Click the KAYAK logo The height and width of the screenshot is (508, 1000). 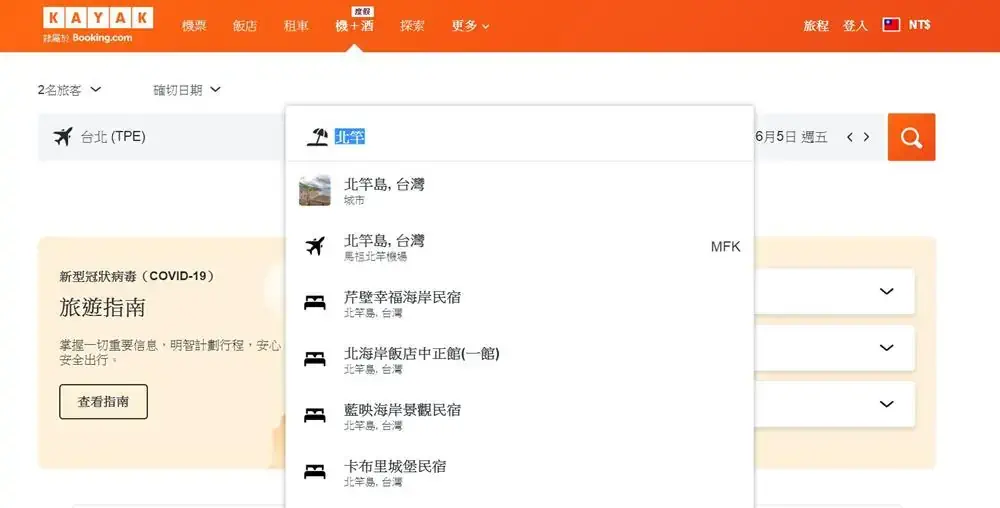tap(98, 18)
